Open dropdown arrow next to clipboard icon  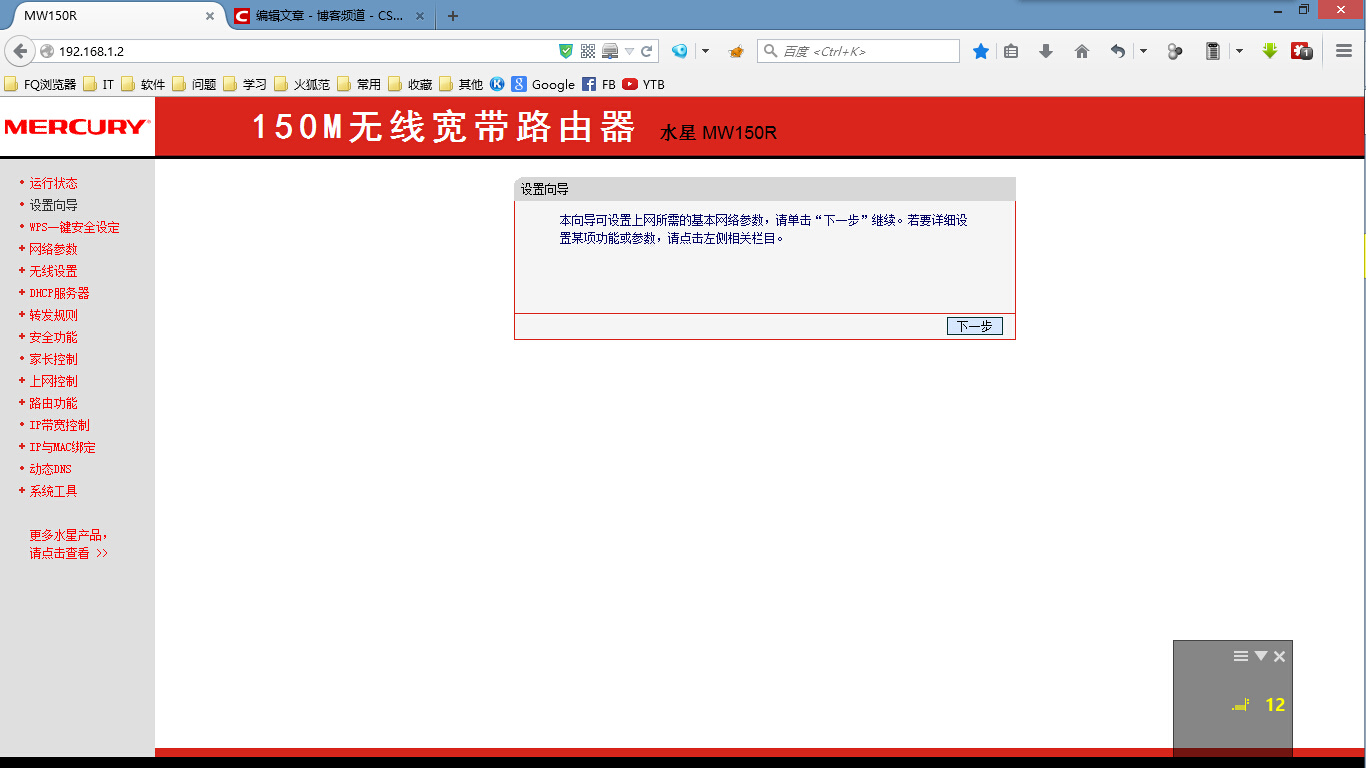1238,51
